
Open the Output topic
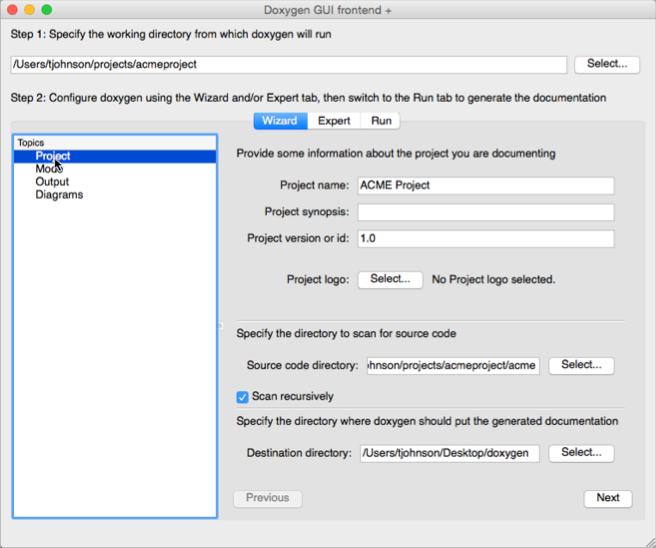pos(52,182)
